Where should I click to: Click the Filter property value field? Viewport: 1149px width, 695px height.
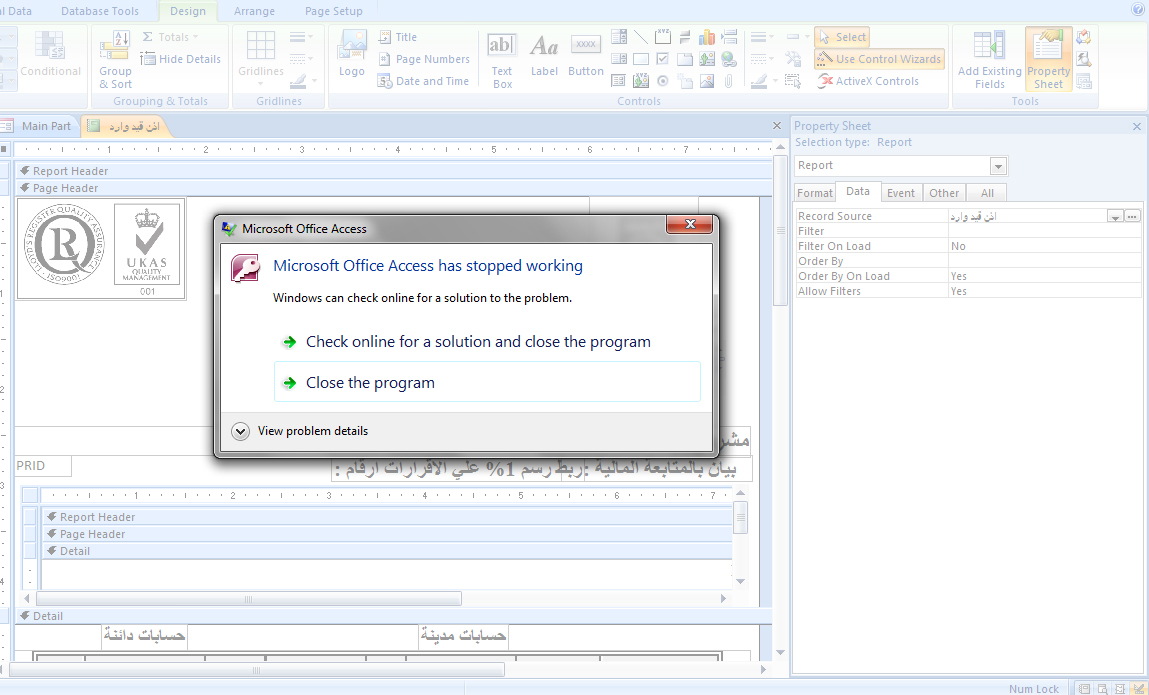coord(1045,231)
